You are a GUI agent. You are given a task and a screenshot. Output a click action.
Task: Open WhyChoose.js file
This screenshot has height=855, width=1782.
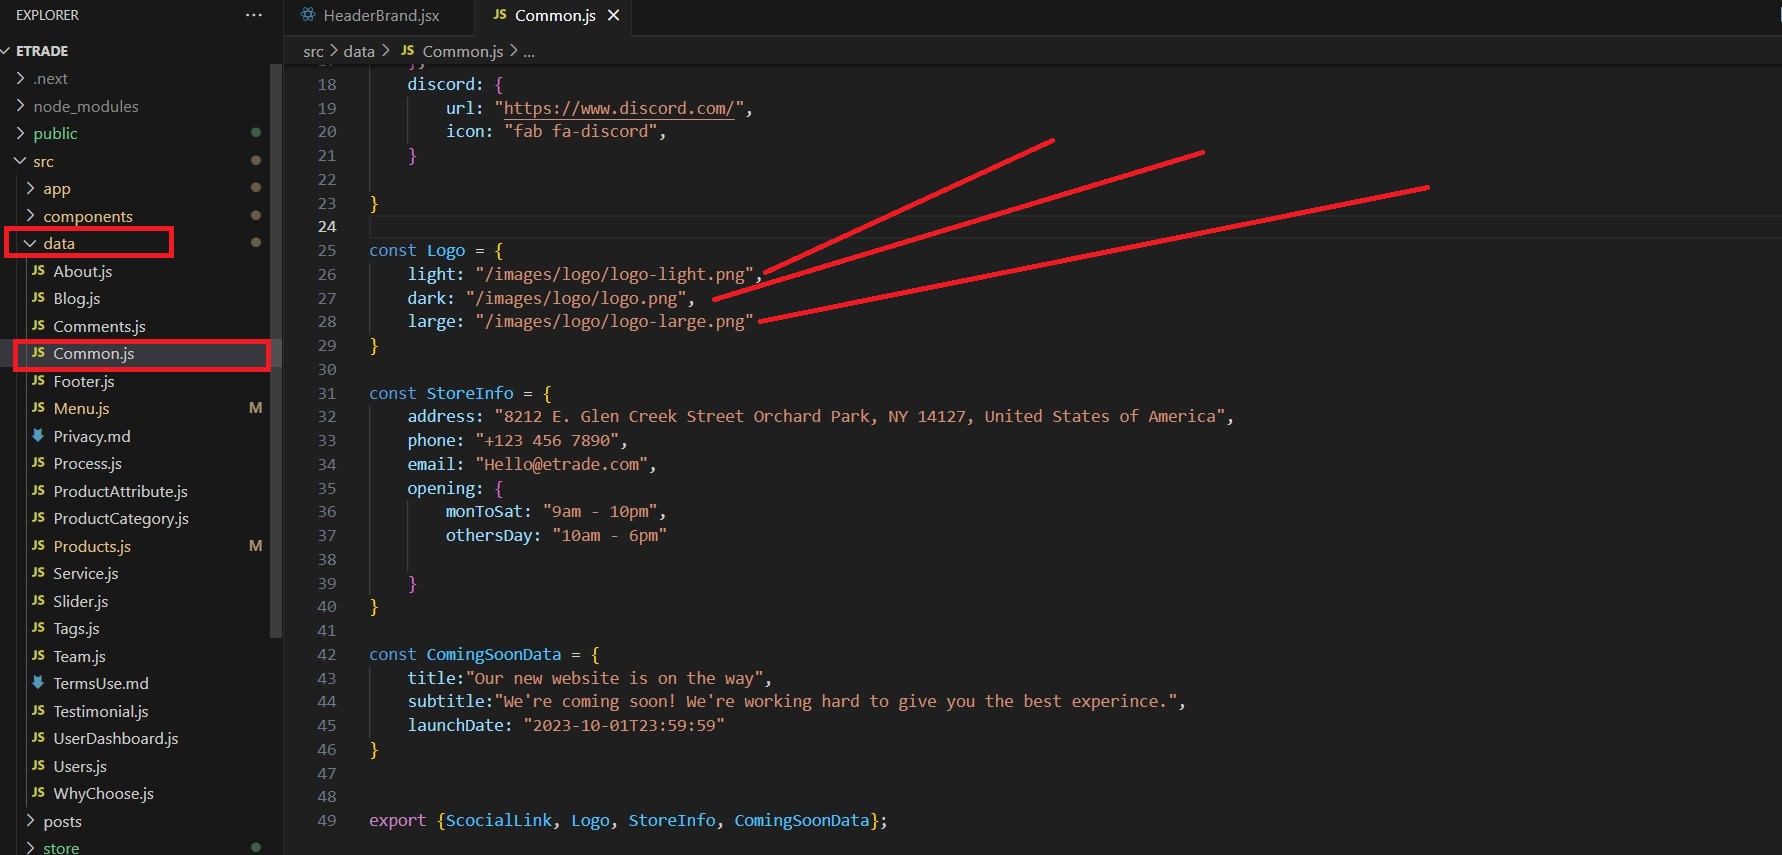(103, 793)
